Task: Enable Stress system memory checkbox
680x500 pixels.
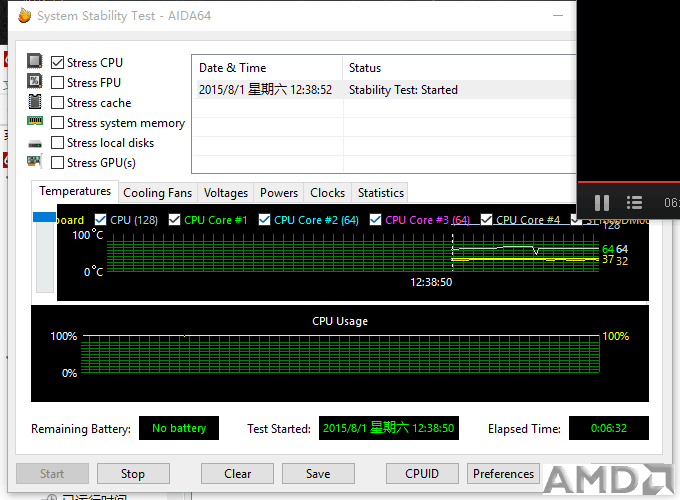Action: pyautogui.click(x=57, y=123)
